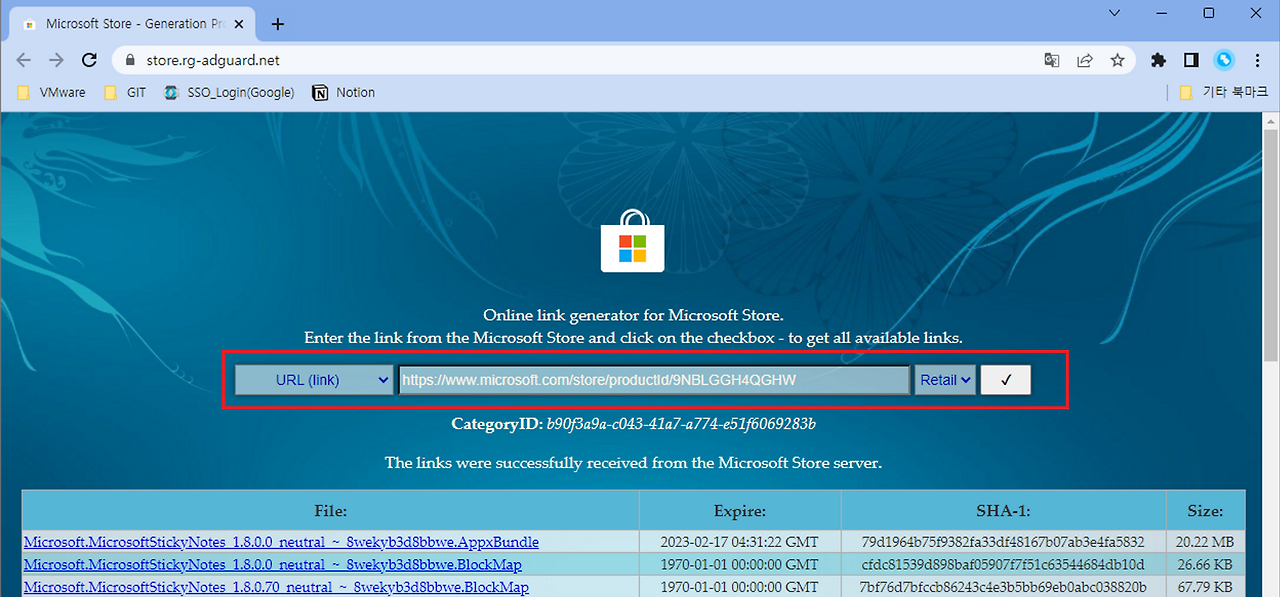Click the share page icon

[1085, 60]
